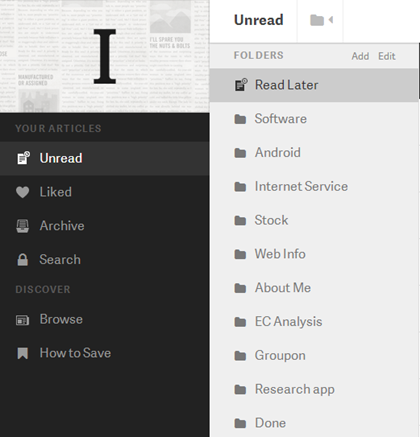This screenshot has height=437, width=420.
Task: Click the folder icon beside Software
Action: [240, 119]
